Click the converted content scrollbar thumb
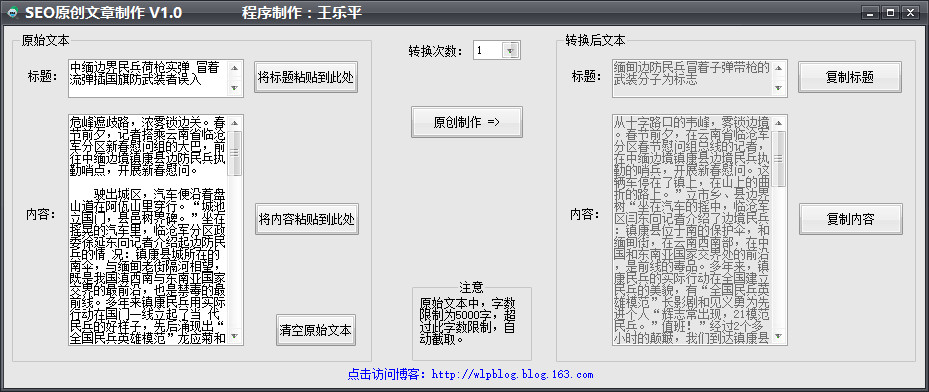The width and height of the screenshot is (929, 392). [779, 158]
